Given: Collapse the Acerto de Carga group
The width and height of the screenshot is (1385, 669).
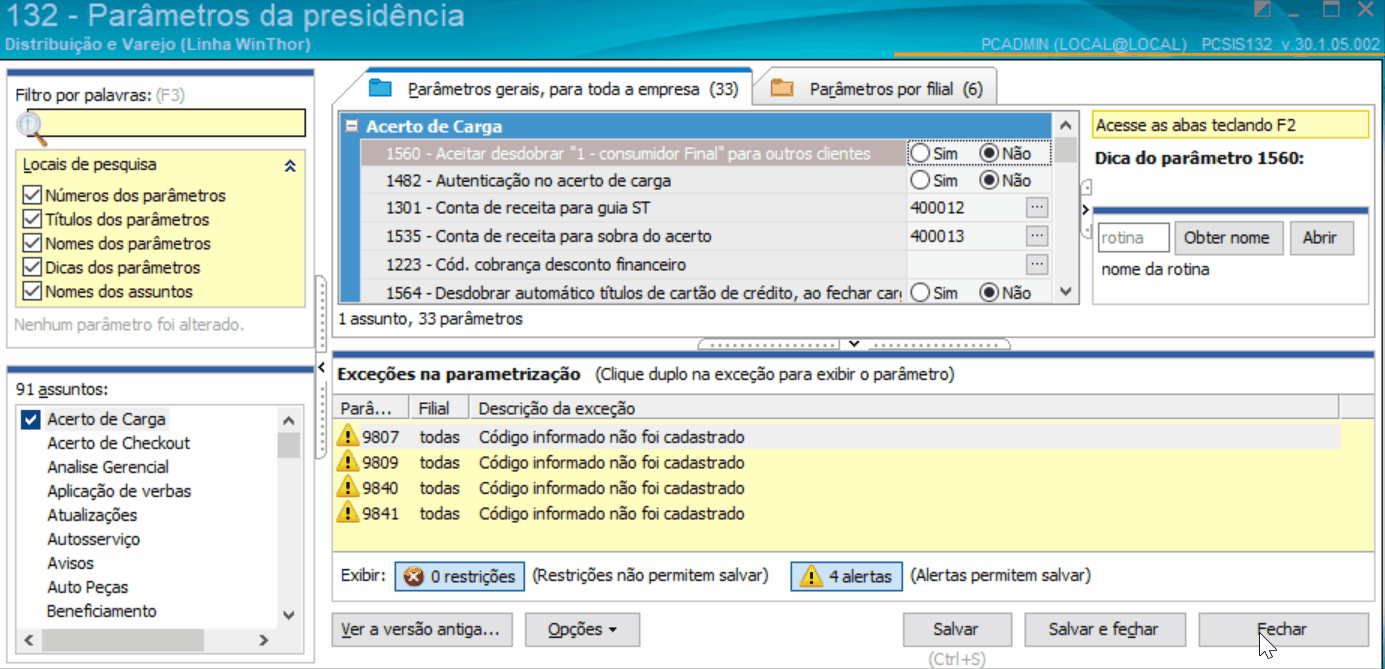Looking at the screenshot, I should pos(352,127).
